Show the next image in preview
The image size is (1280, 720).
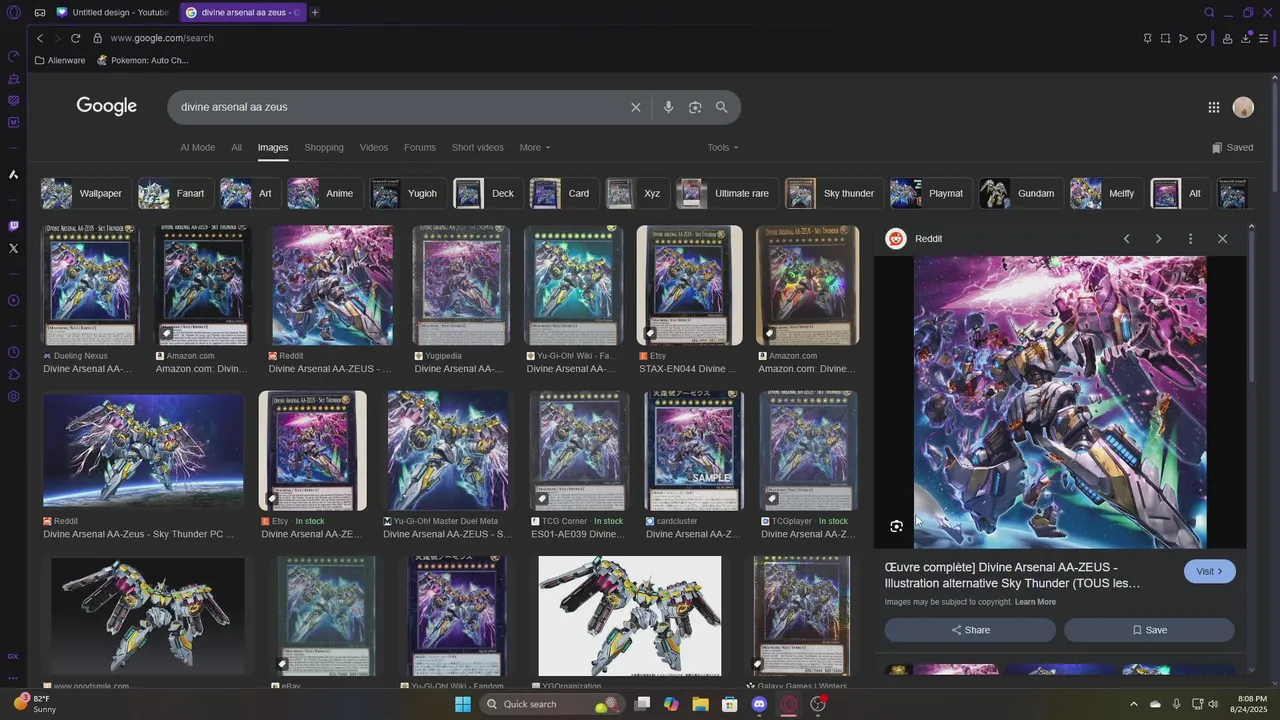tap(1158, 239)
